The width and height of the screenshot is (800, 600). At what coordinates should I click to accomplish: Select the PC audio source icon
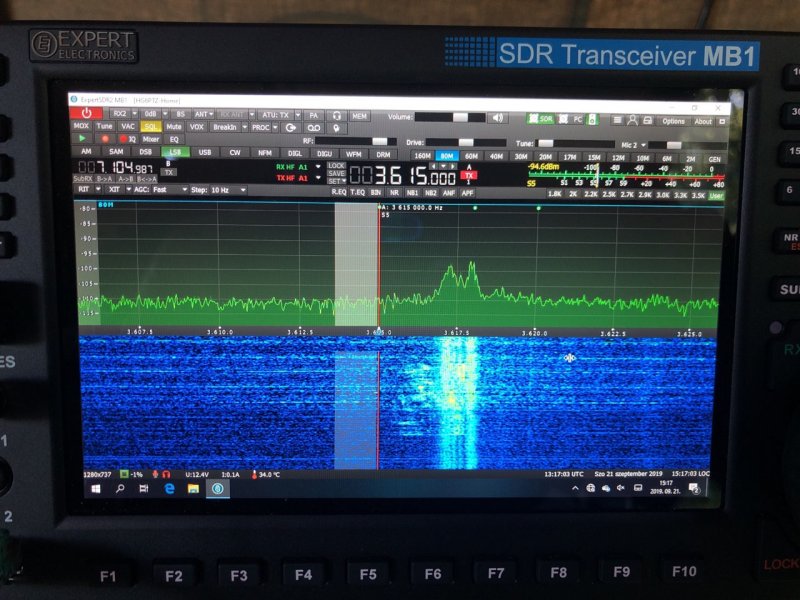pos(570,119)
